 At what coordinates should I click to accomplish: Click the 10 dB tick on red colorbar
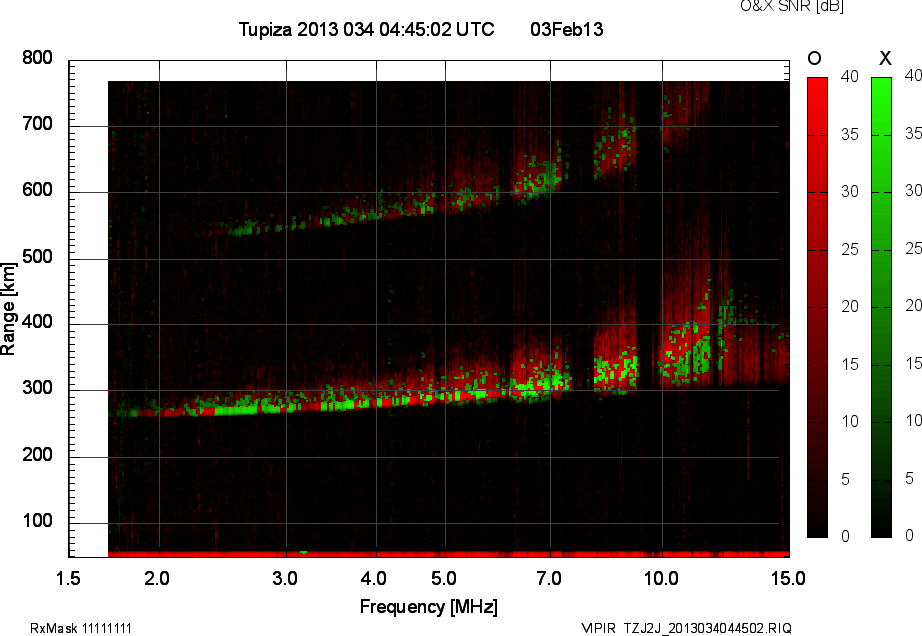point(850,421)
